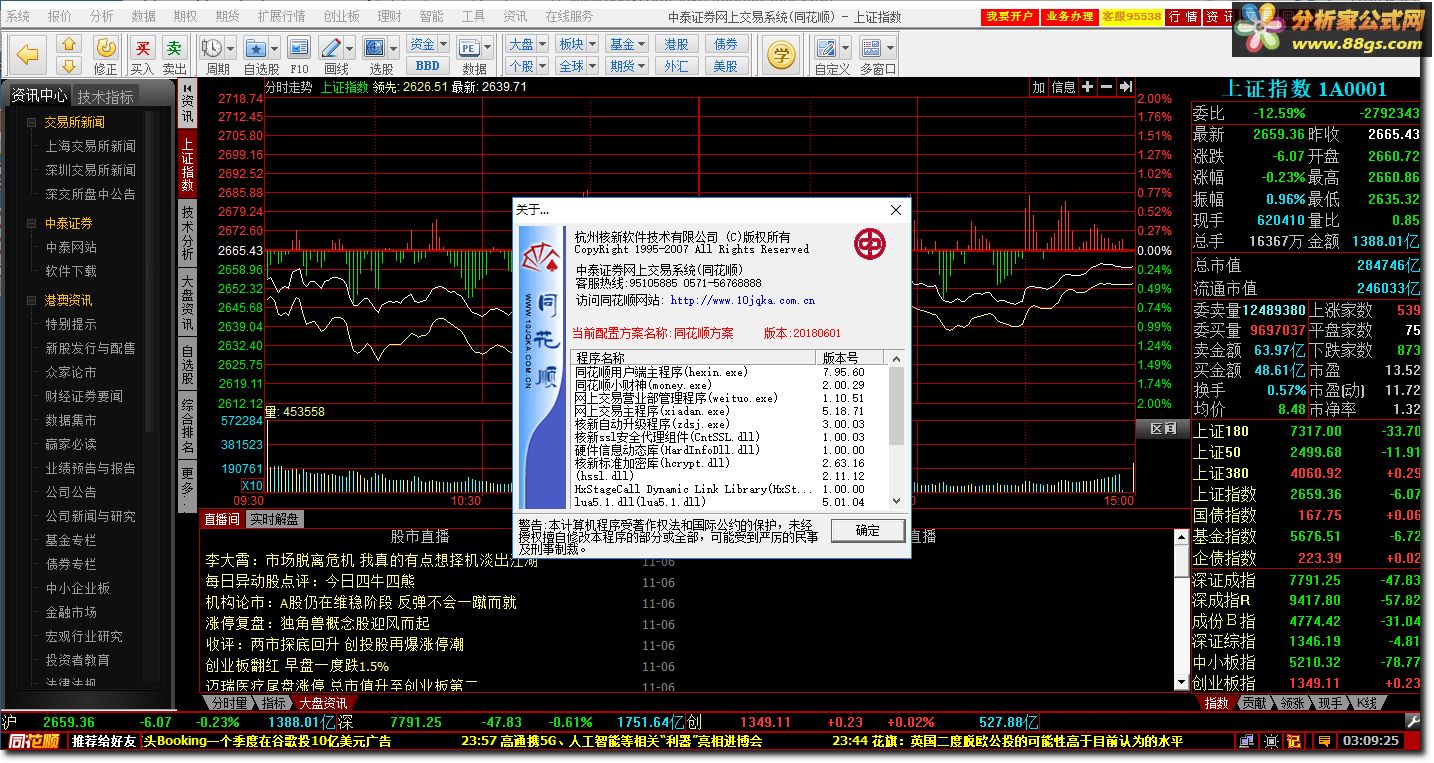This screenshot has height=763, width=1434.
Task: Open the 分析 menu
Action: pyautogui.click(x=101, y=17)
